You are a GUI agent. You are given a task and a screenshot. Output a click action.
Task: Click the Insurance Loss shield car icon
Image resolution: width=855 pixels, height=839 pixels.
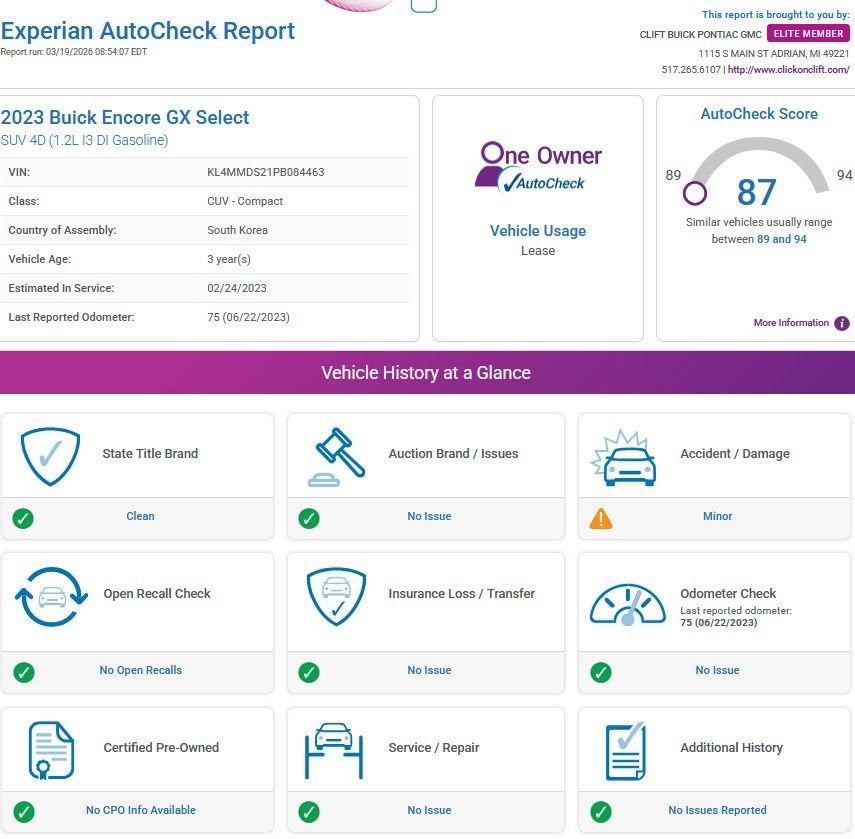336,597
